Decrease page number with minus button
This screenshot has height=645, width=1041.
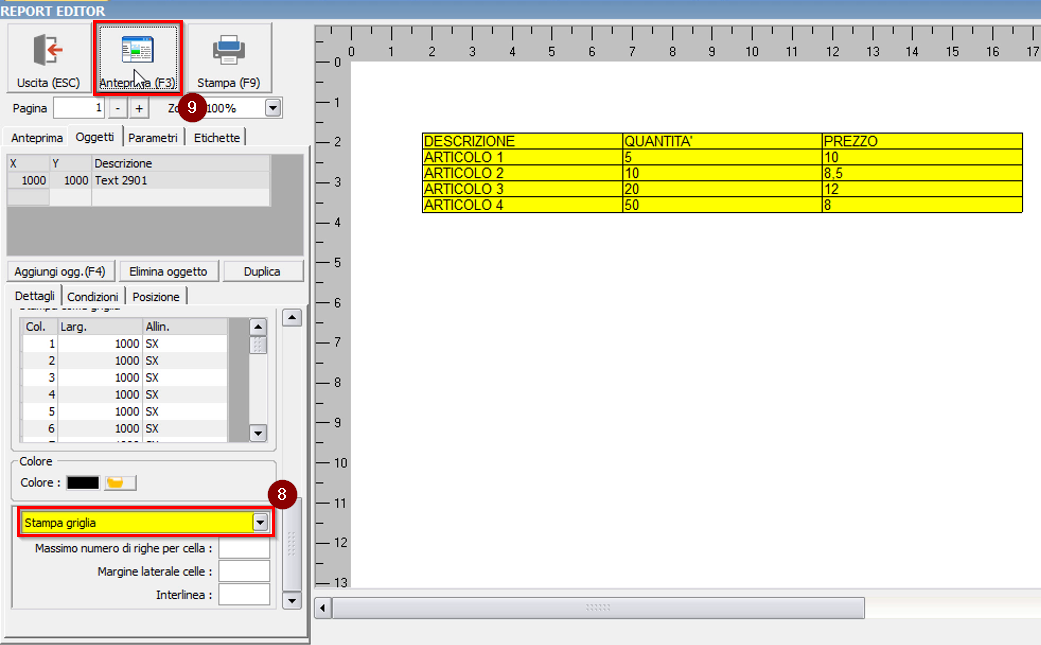tap(117, 108)
